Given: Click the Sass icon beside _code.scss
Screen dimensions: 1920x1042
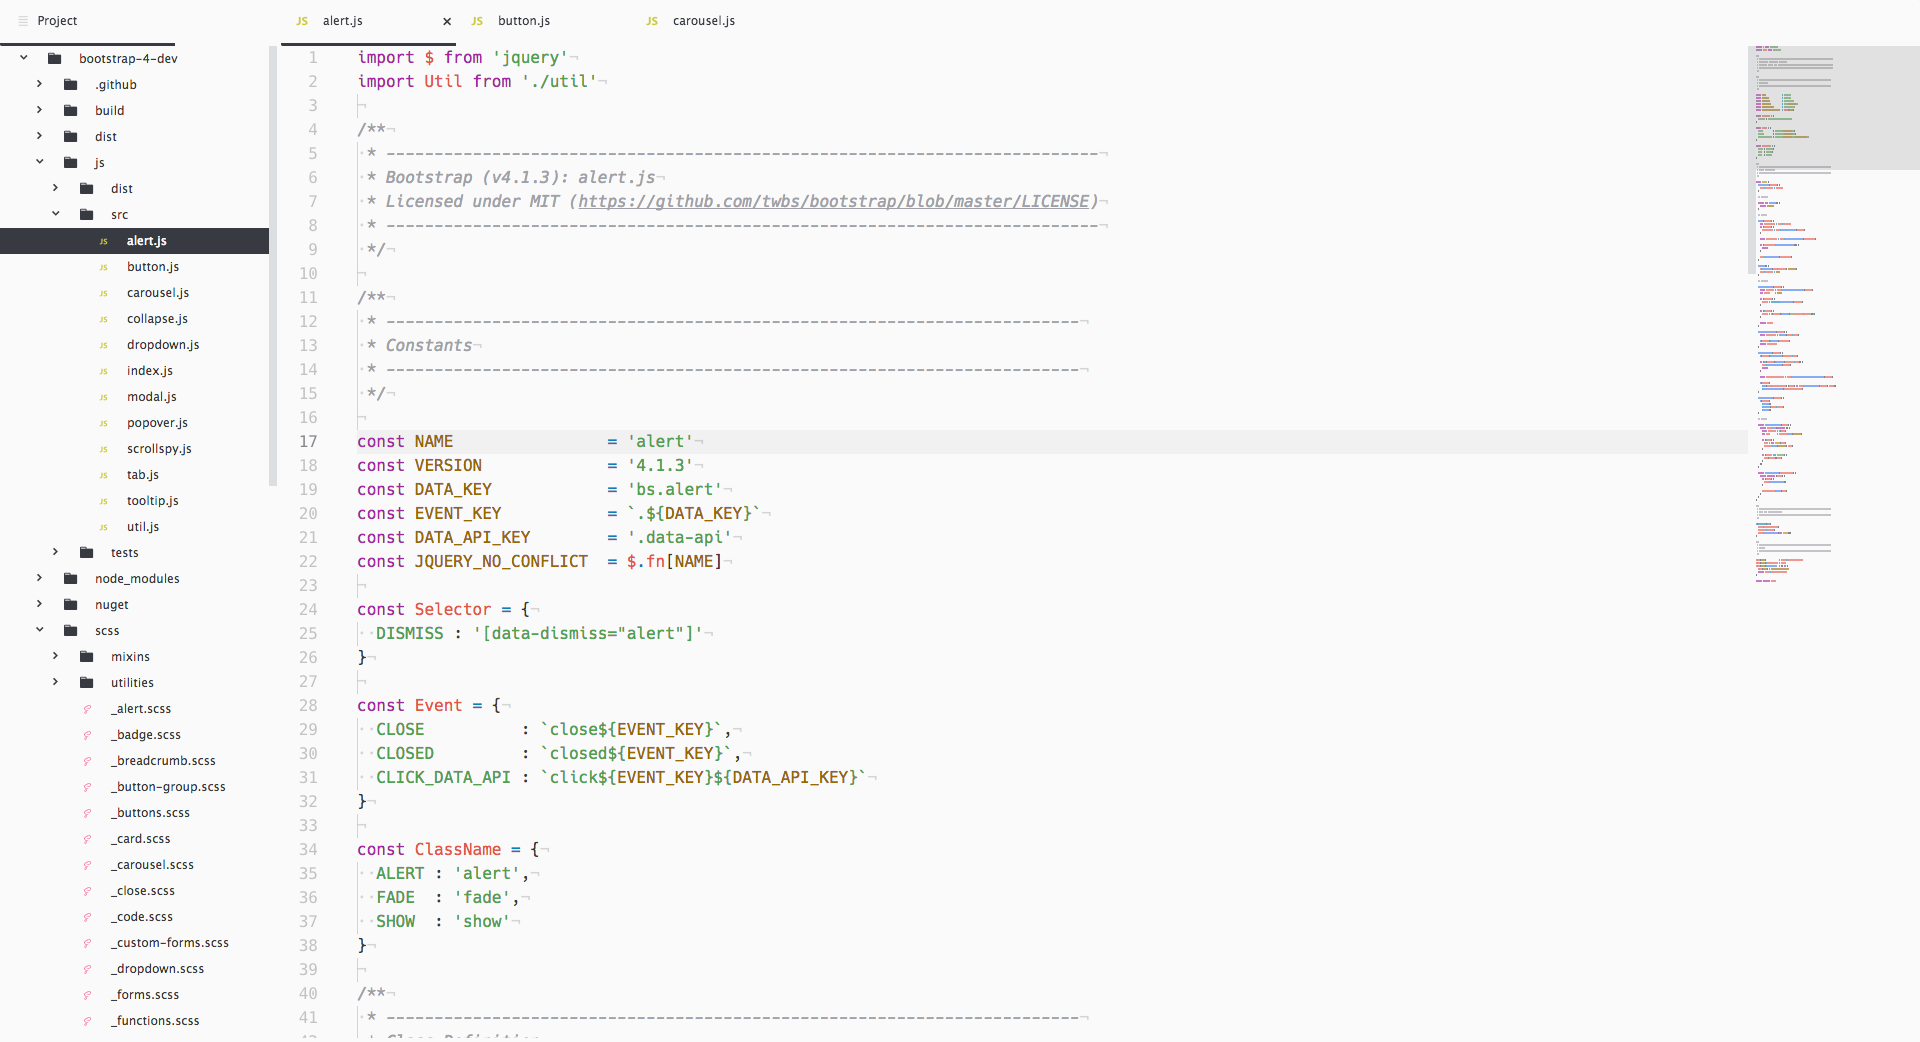Looking at the screenshot, I should click(87, 917).
